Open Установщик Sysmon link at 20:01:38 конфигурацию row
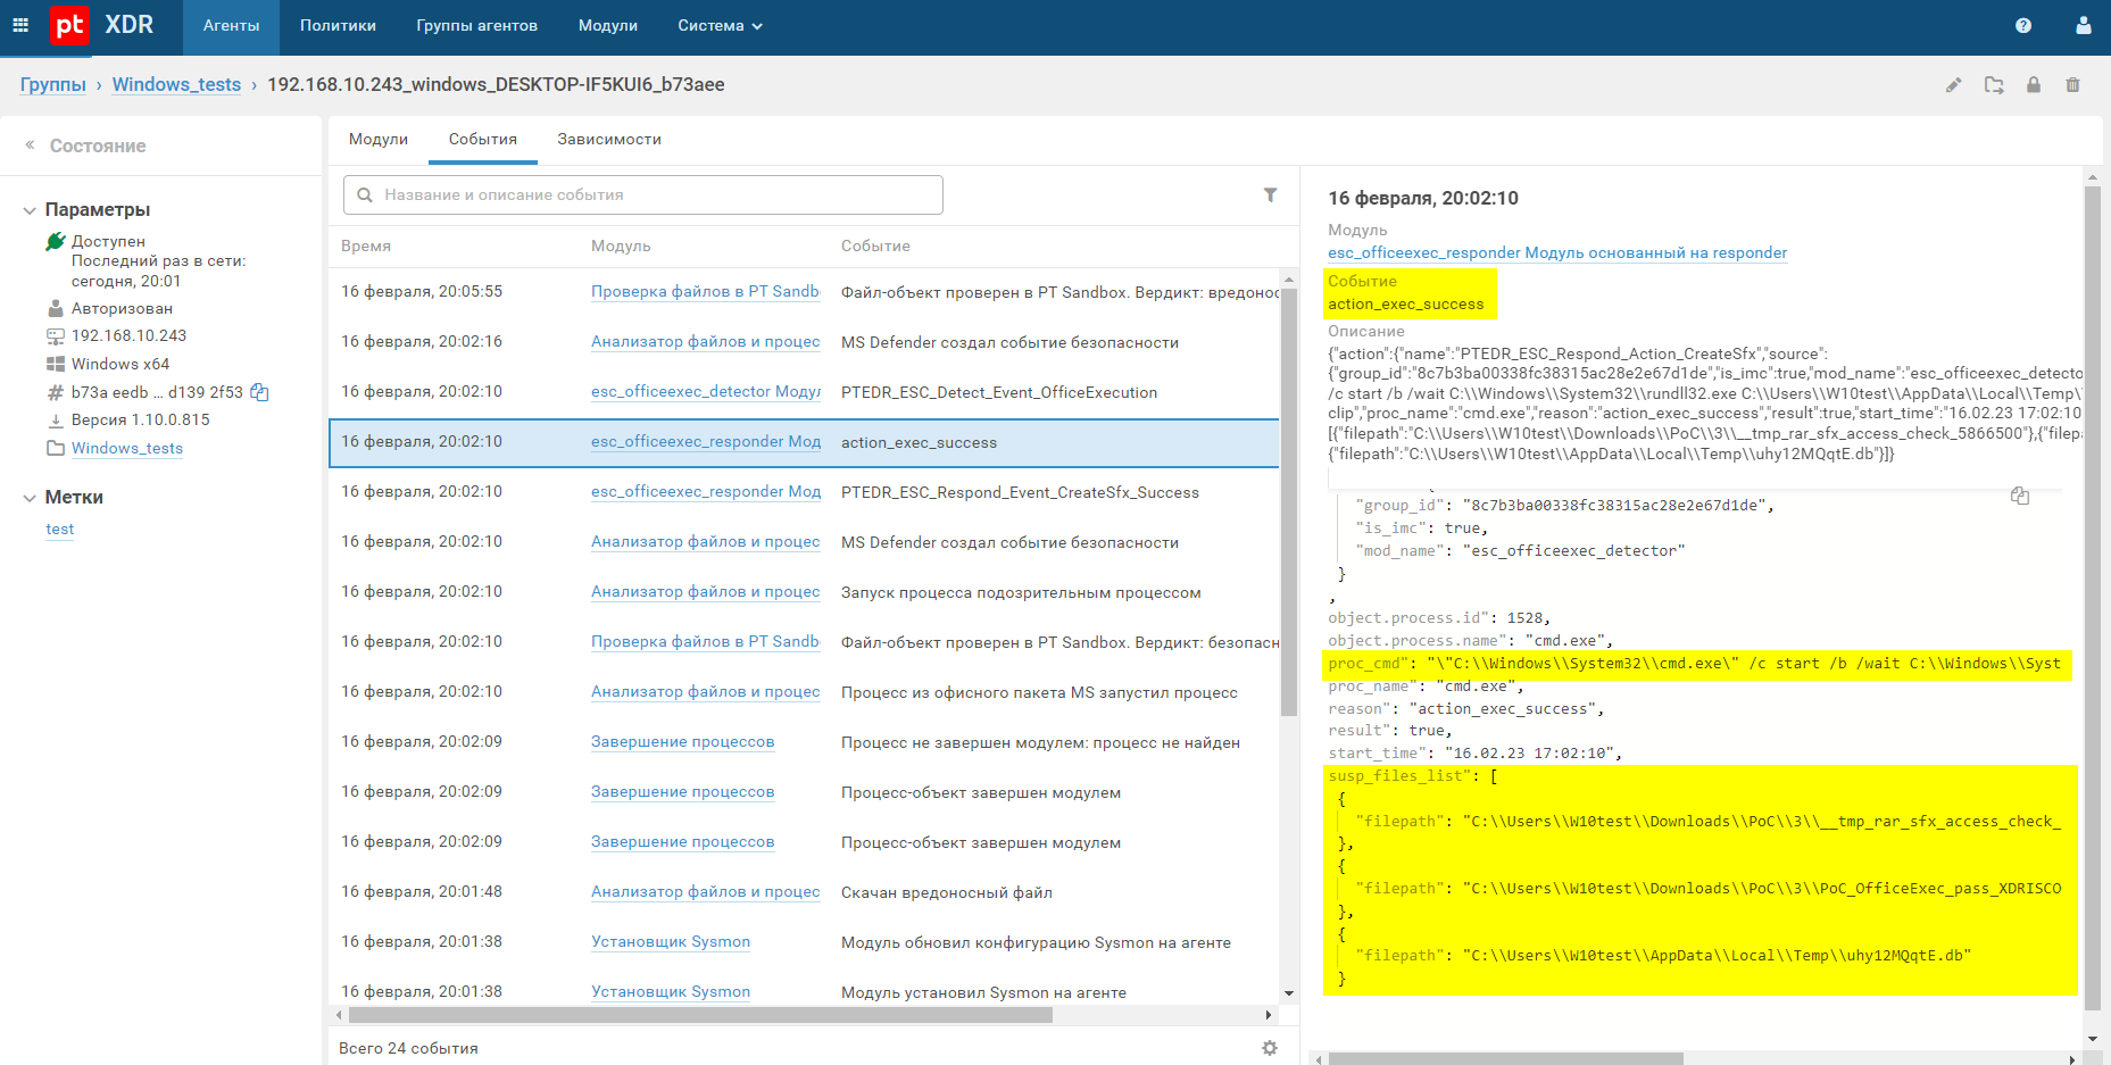2111x1065 pixels. [x=670, y=942]
